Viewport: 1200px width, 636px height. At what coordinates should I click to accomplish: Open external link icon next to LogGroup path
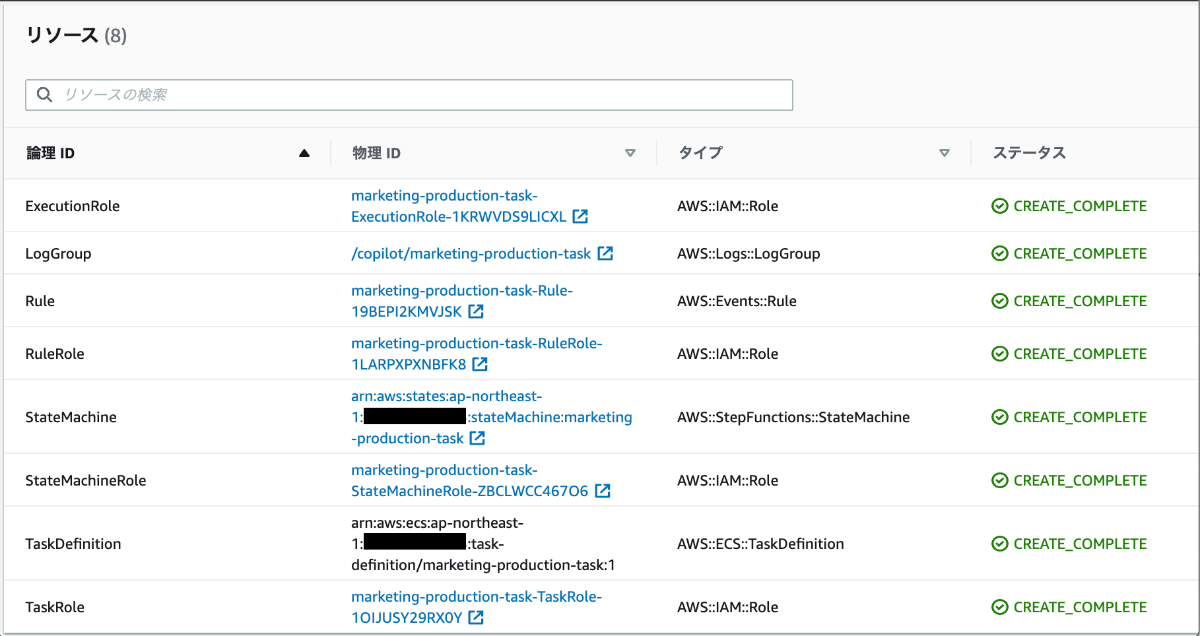[605, 254]
